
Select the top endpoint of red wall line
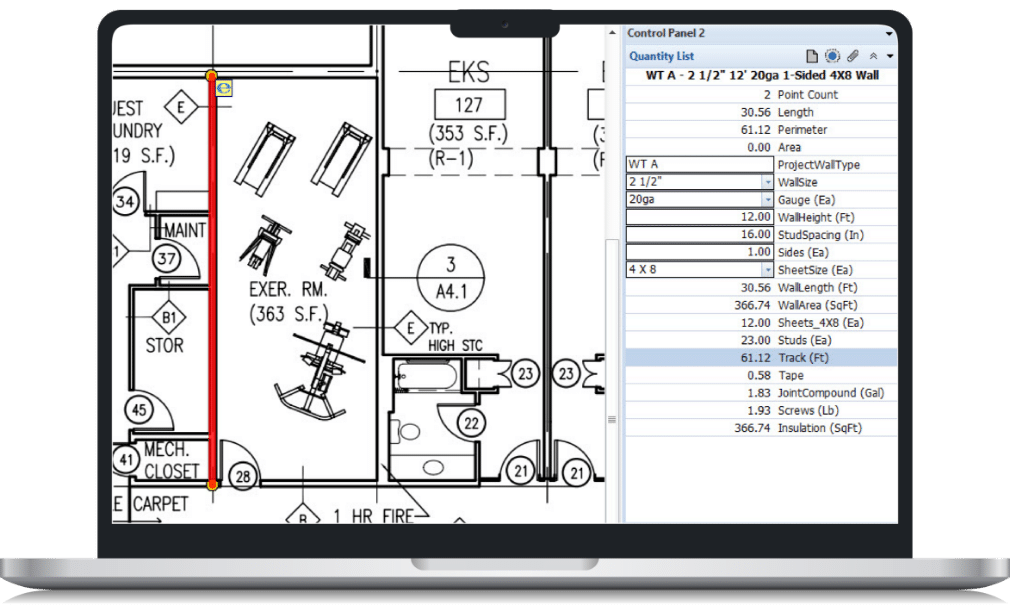[x=211, y=76]
